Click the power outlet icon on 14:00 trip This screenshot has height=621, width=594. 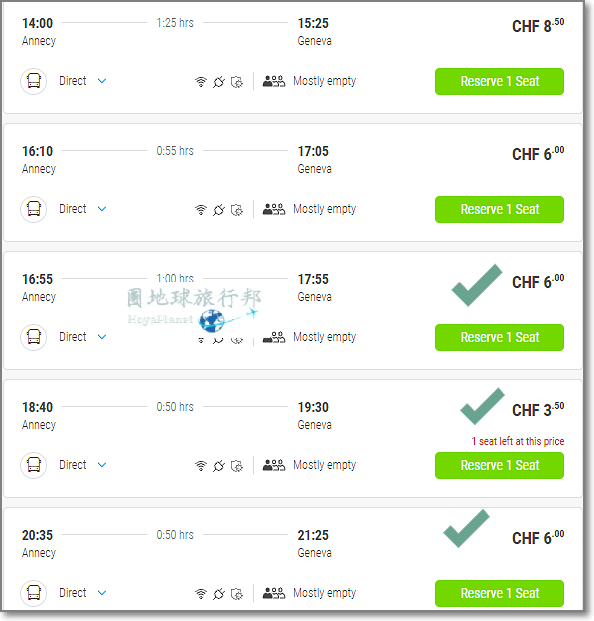coord(219,82)
